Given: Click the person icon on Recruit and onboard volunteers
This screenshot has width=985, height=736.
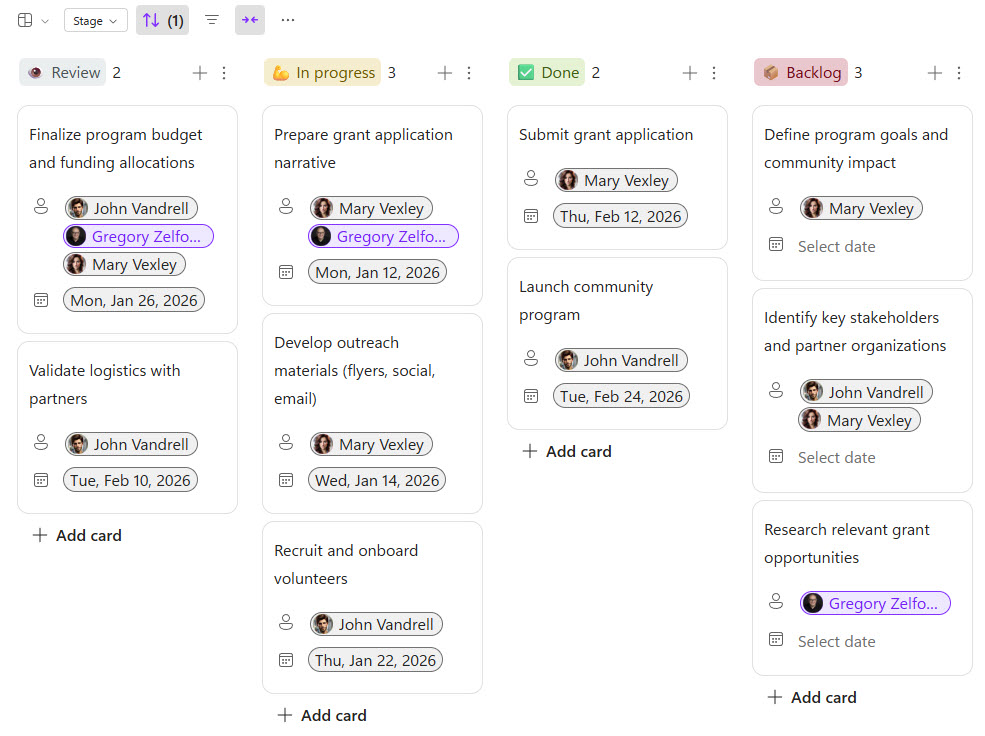Looking at the screenshot, I should [286, 623].
